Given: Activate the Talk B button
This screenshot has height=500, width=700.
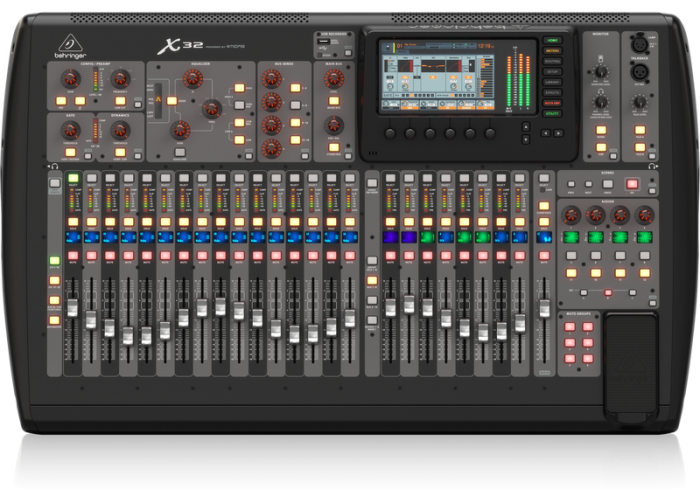Looking at the screenshot, I should click(640, 147).
